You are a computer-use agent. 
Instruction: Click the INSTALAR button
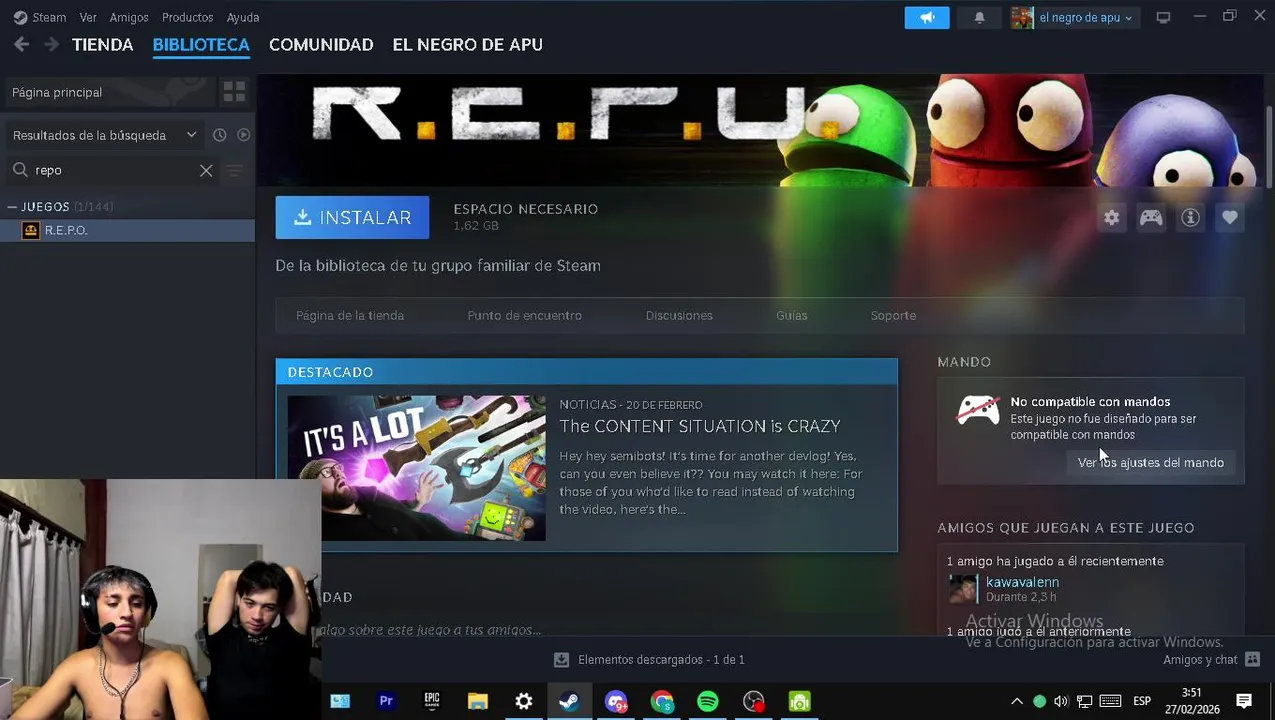pos(352,217)
